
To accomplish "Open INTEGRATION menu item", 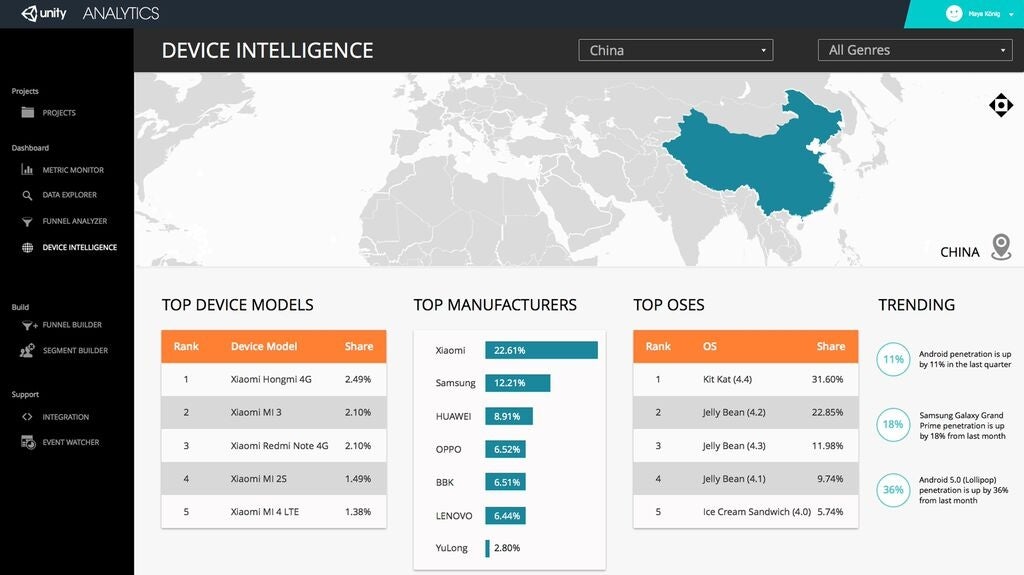I will [x=65, y=417].
